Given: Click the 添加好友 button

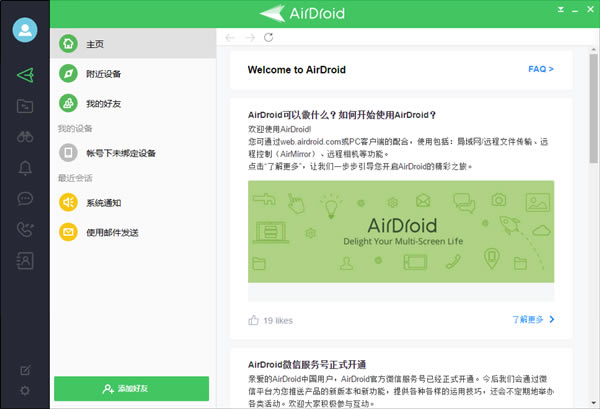Looking at the screenshot, I should (x=131, y=388).
